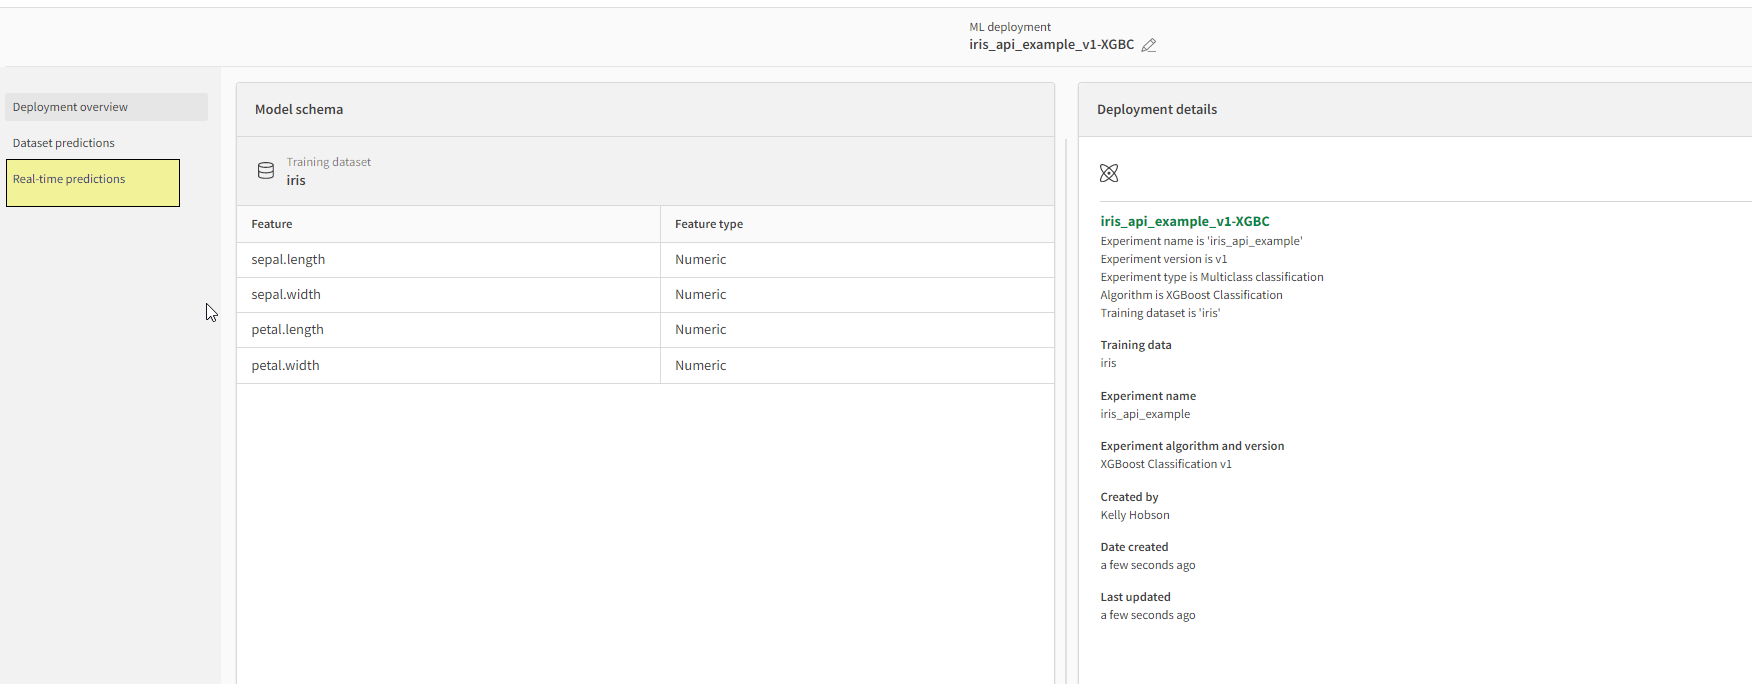Click the Model schema panel heading
The image size is (1752, 684).
(299, 110)
